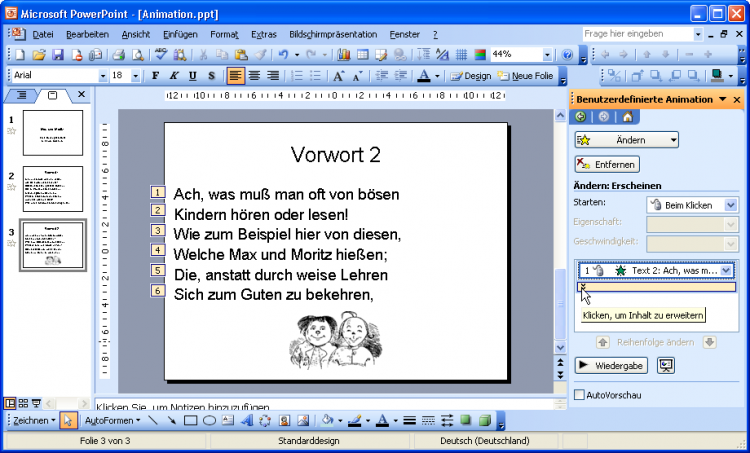Open the Einfügen menu

click(x=178, y=34)
